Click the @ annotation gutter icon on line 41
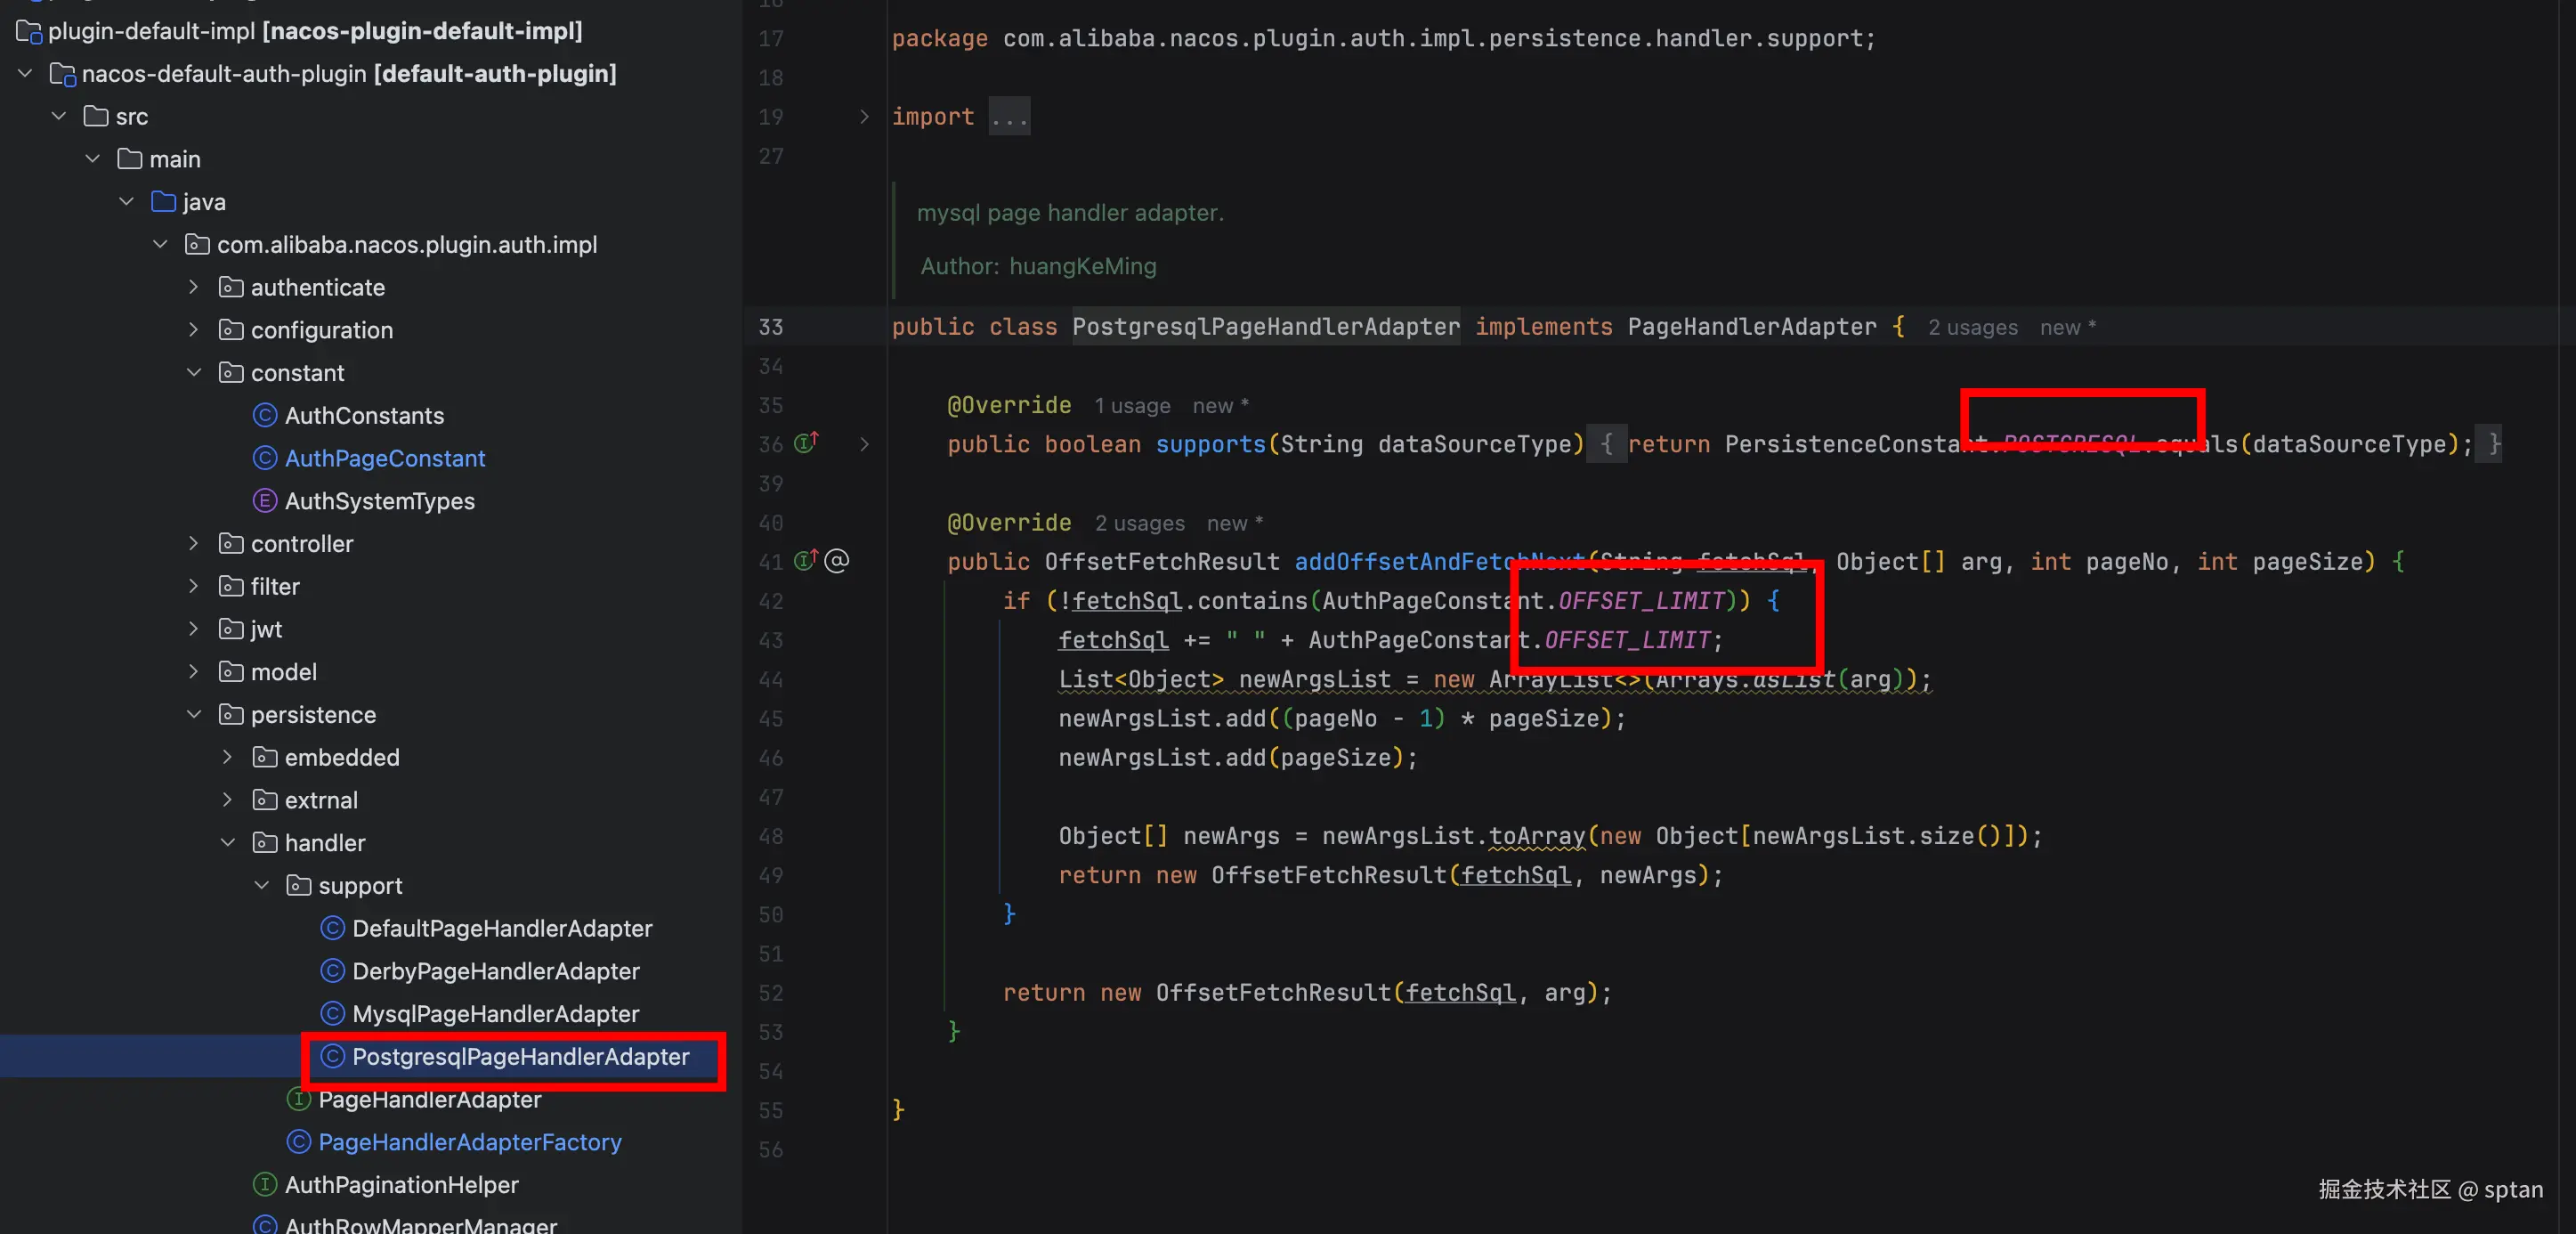Viewport: 2576px width, 1234px height. pos(837,561)
